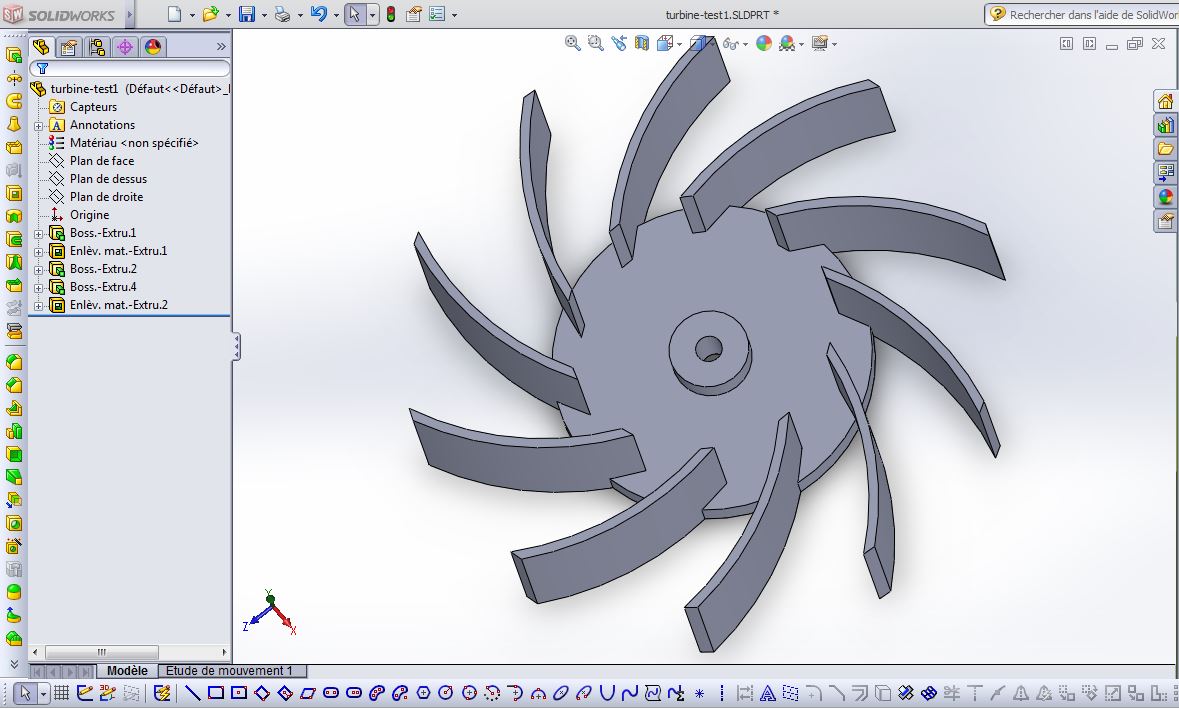
Task: Switch to the Etude de mouvement 1 tab
Action: (x=231, y=670)
